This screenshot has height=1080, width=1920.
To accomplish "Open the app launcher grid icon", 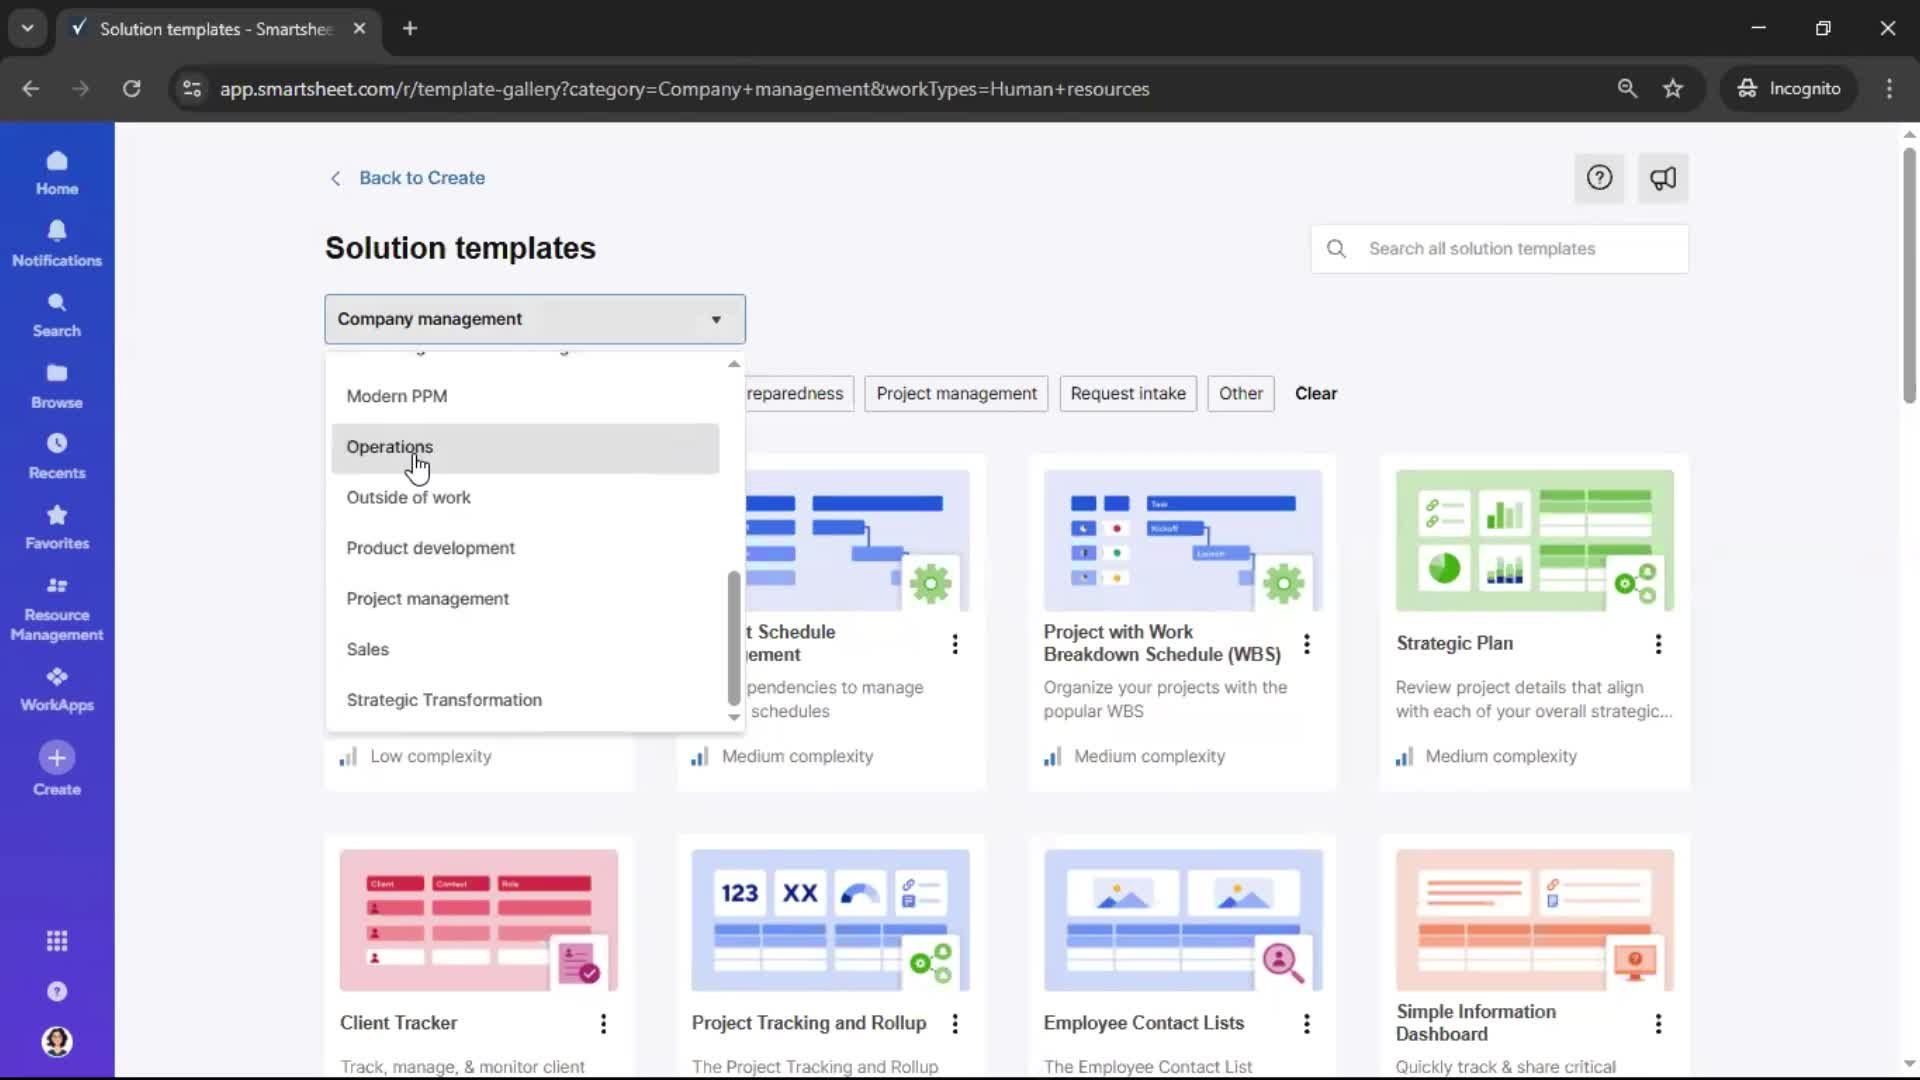I will click(57, 941).
